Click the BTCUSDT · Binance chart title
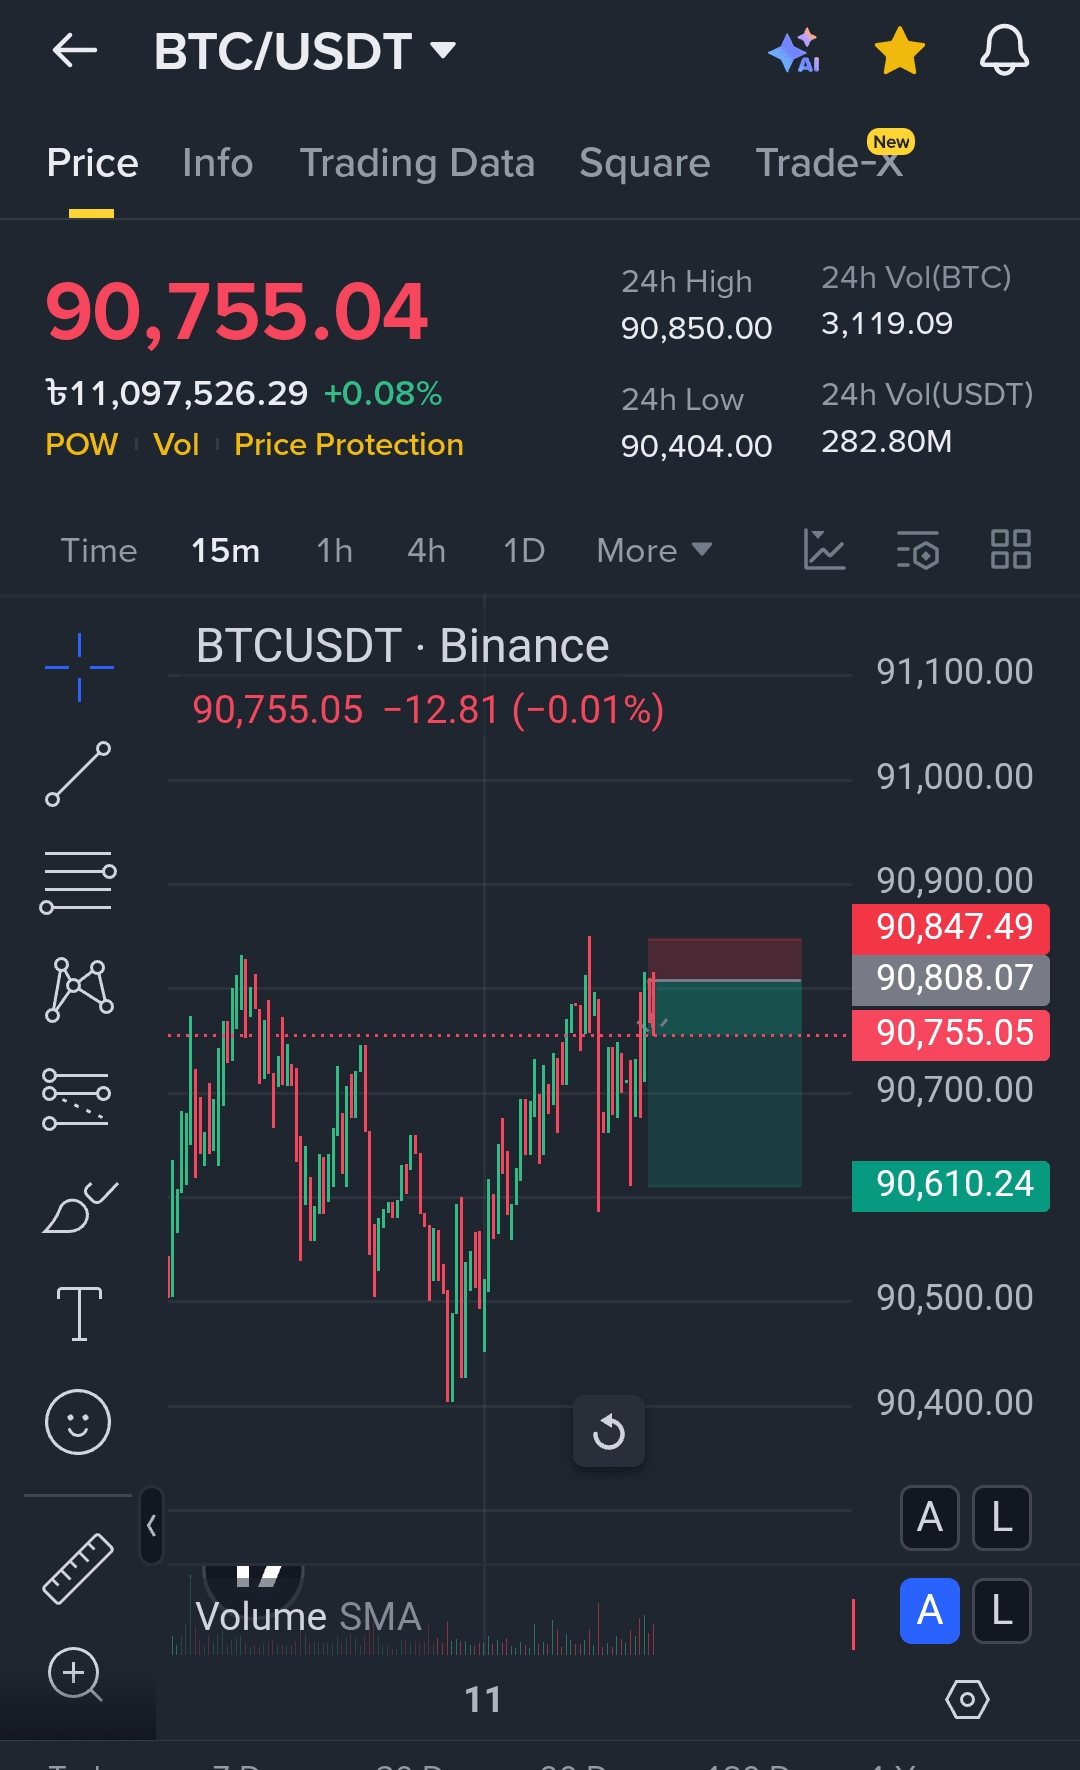The width and height of the screenshot is (1080, 1770). [402, 646]
